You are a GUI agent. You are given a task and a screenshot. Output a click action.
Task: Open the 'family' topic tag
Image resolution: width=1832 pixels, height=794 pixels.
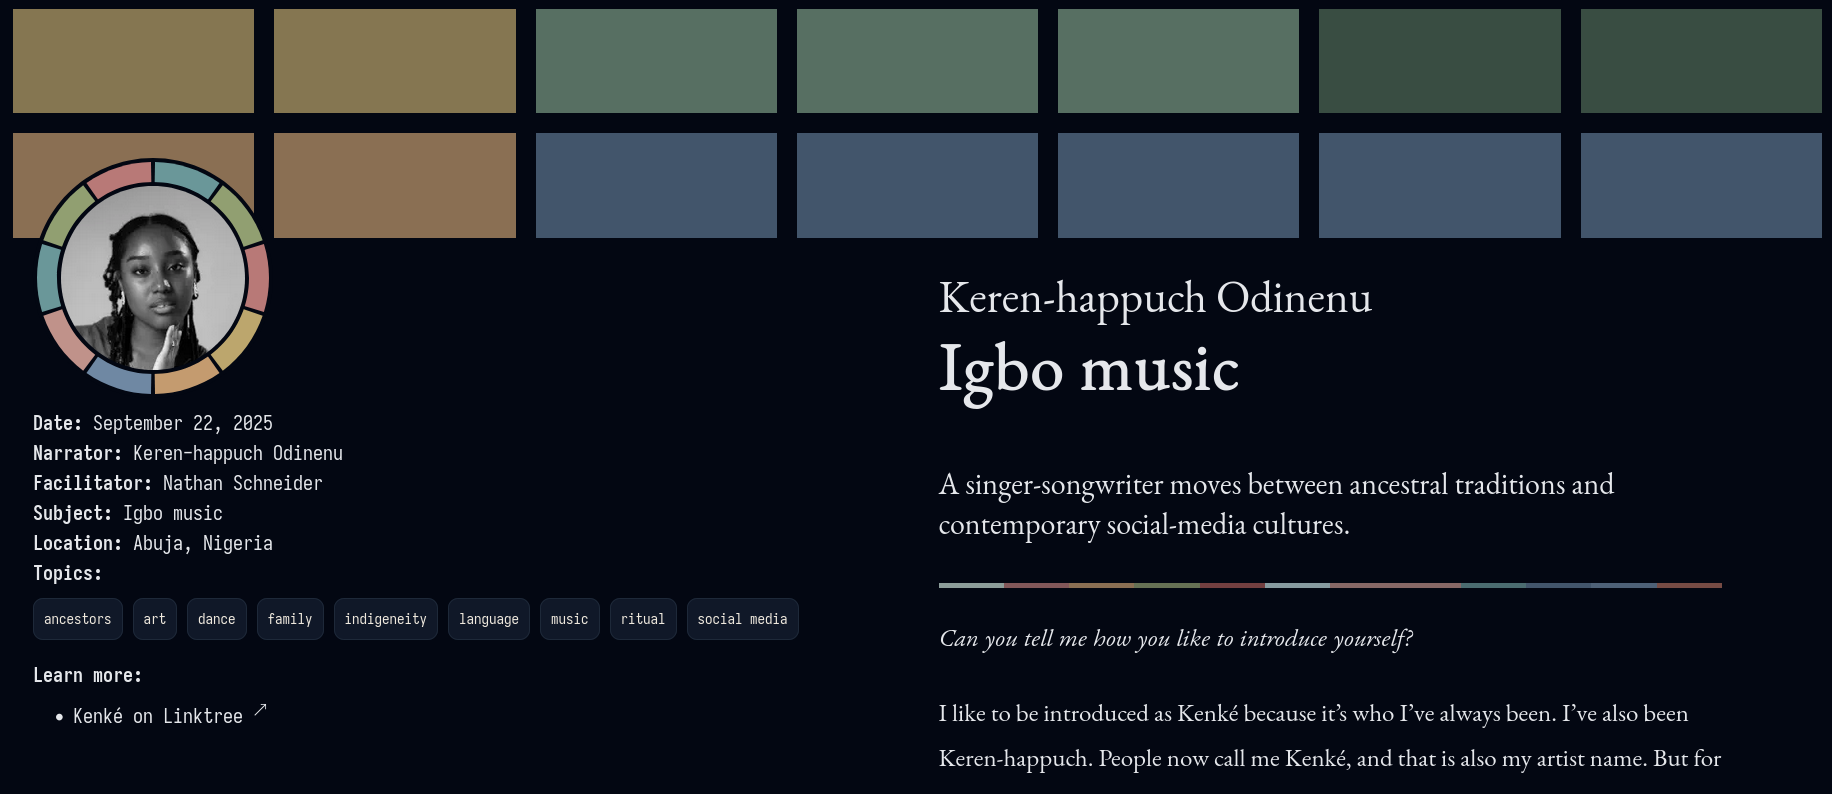point(290,619)
